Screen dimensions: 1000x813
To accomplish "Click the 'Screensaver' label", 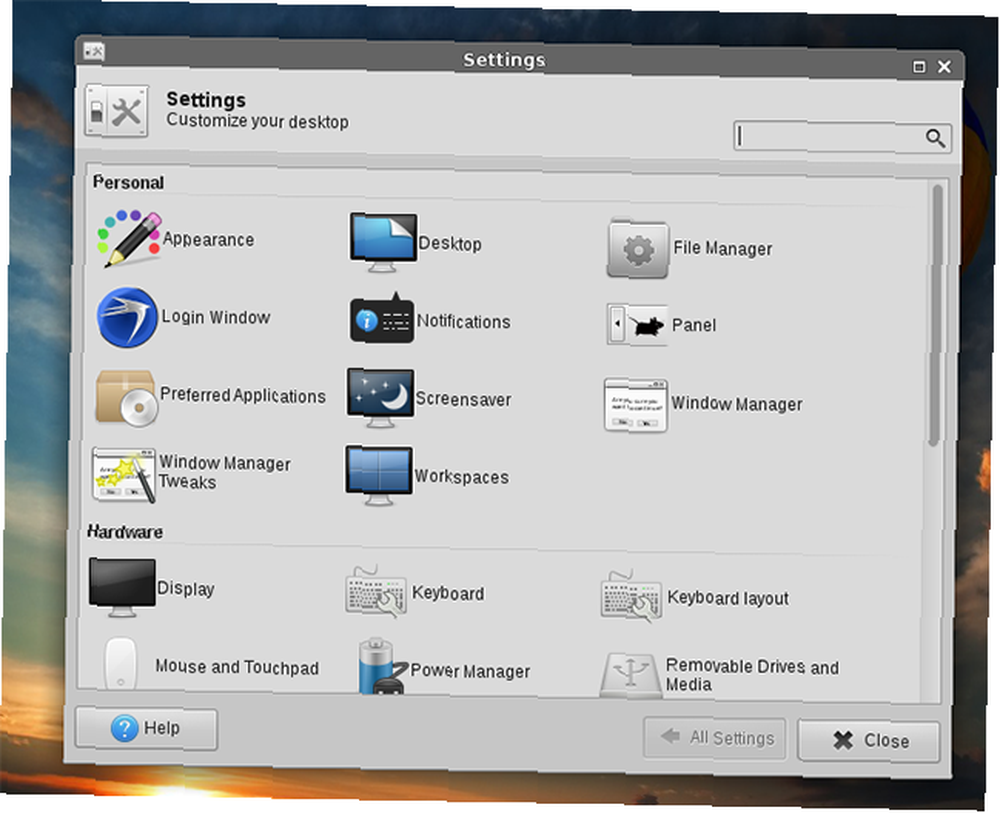I will (464, 399).
